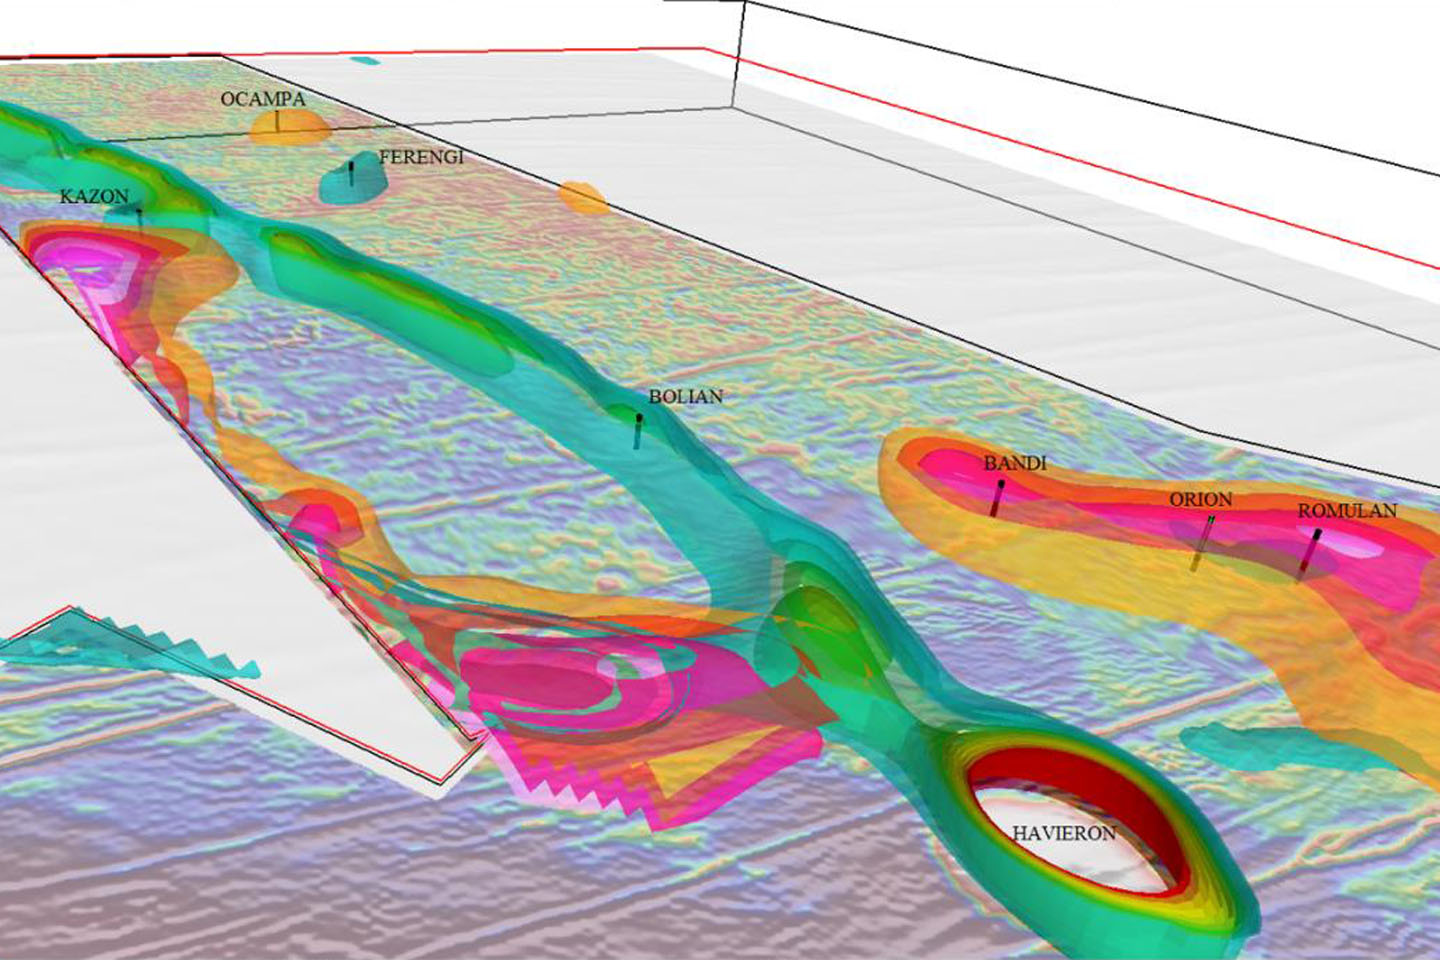Click the HAVIERON label text
Image resolution: width=1440 pixels, height=960 pixels.
pos(1064,833)
